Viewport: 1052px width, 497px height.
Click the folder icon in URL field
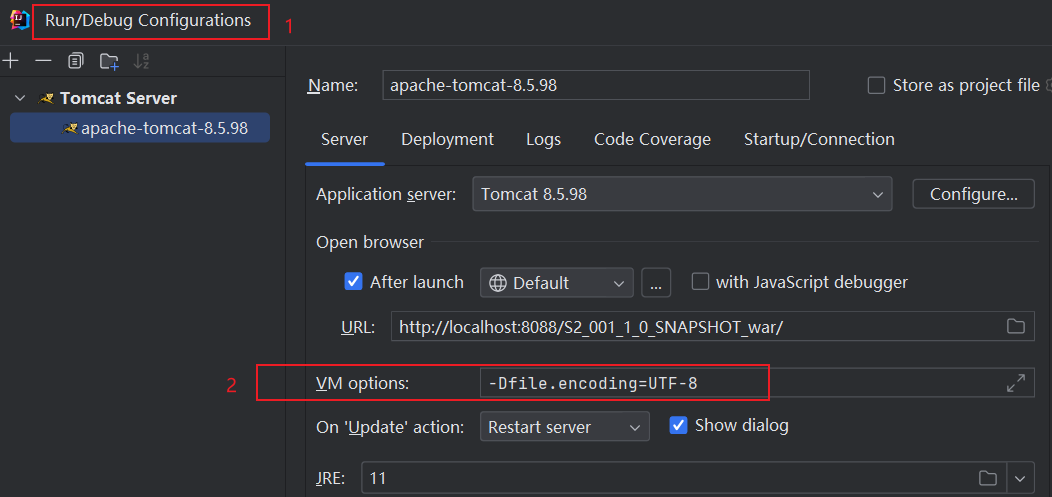(x=1015, y=326)
